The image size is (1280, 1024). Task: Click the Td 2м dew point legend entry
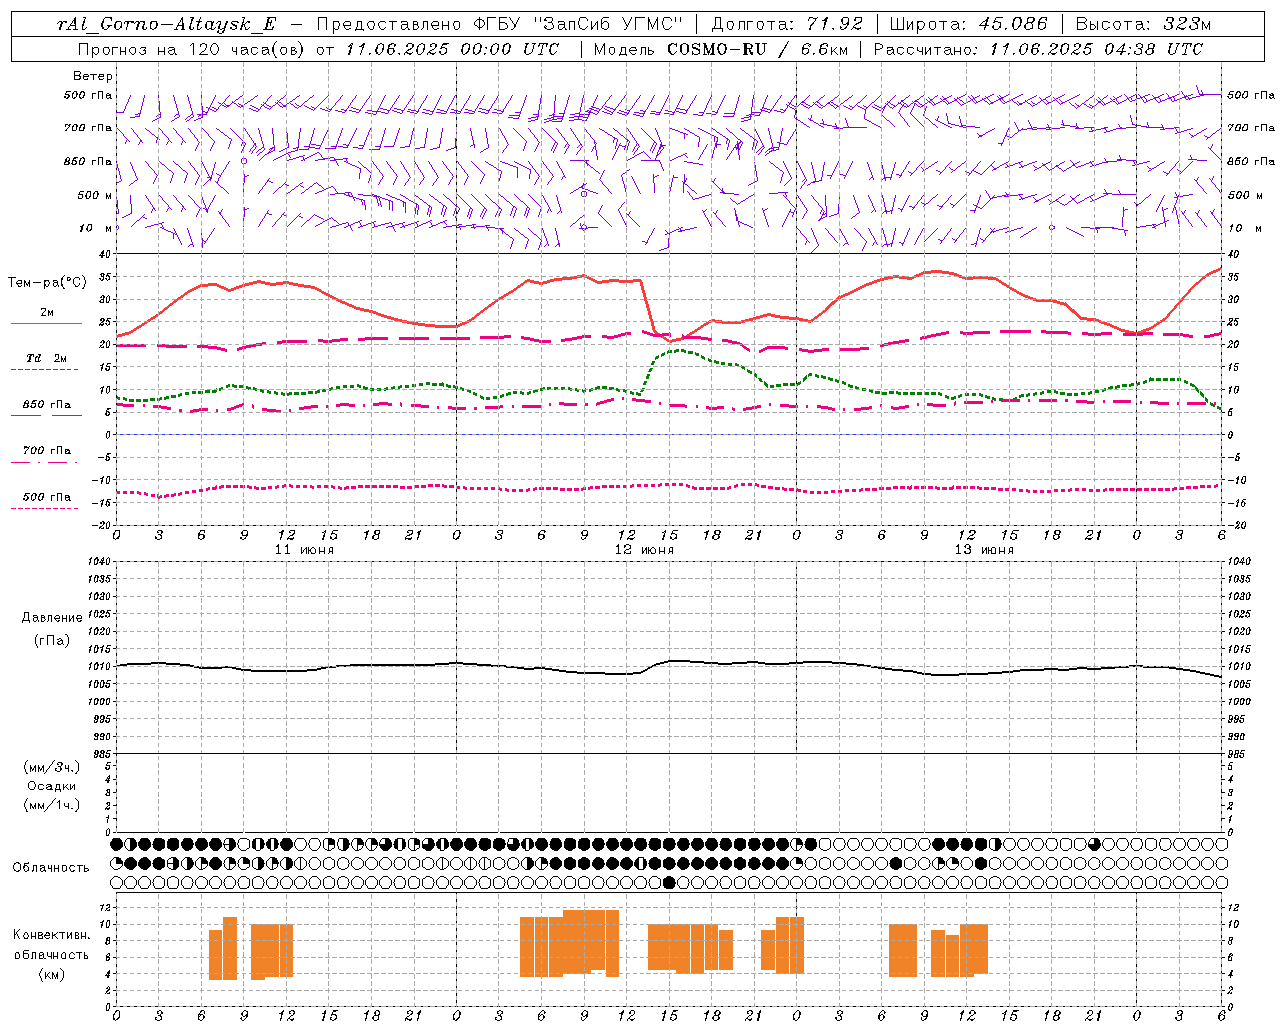(x=47, y=358)
